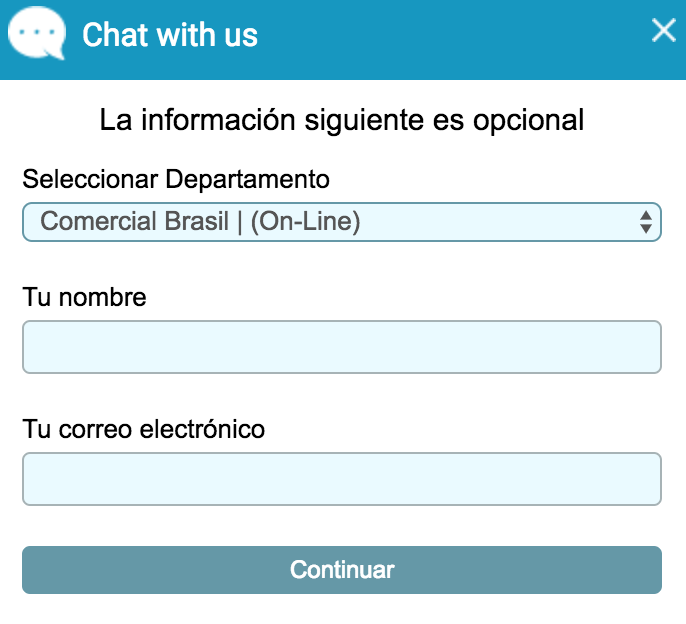Expand the department selector combo box

click(x=342, y=222)
